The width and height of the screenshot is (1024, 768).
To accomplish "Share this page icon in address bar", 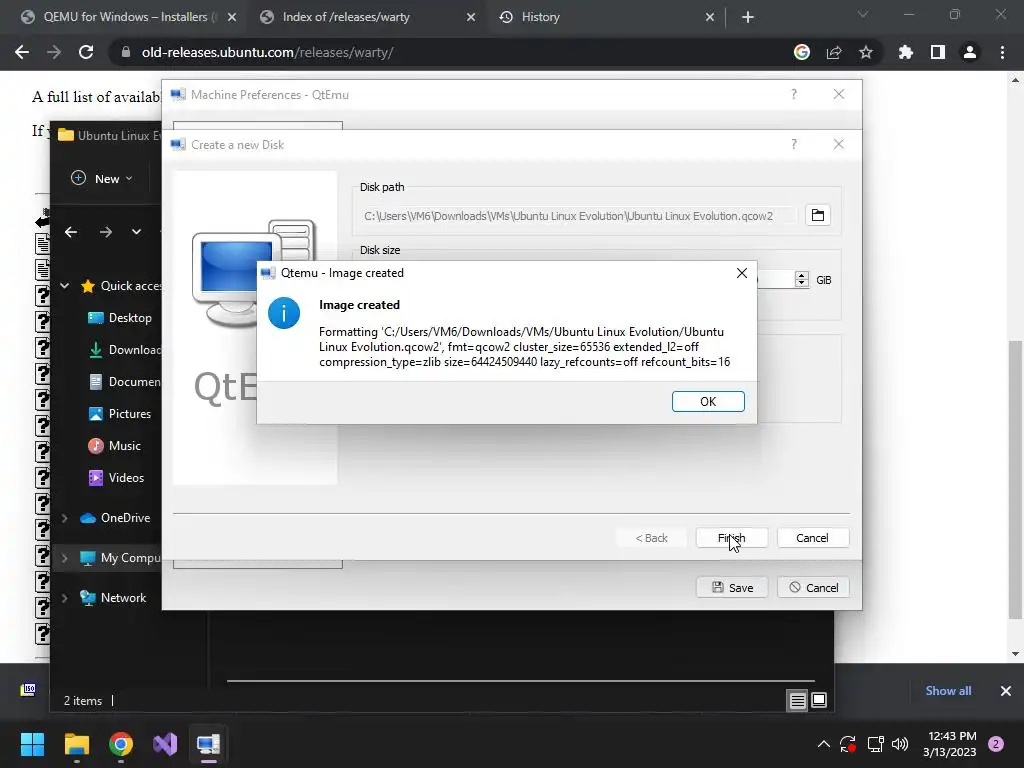I will [x=834, y=52].
